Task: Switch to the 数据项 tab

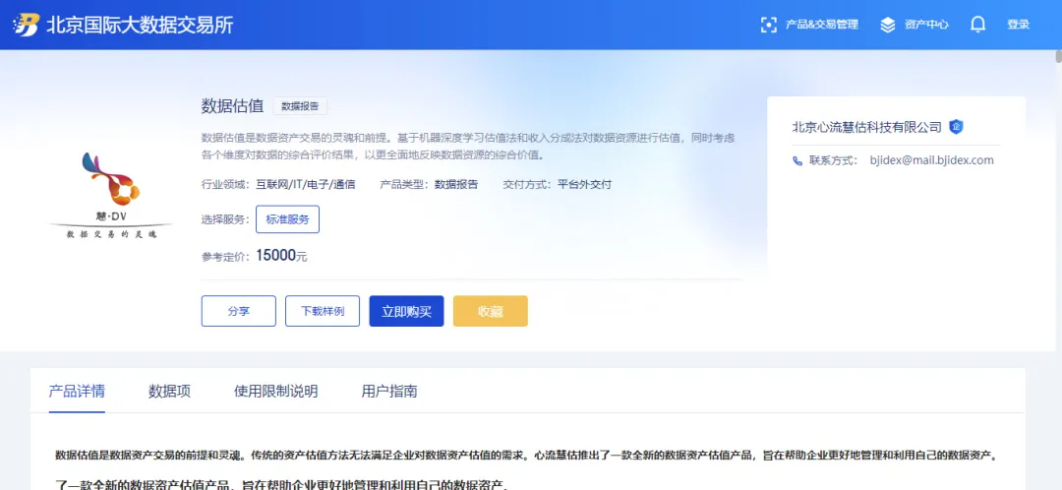Action: tap(169, 392)
